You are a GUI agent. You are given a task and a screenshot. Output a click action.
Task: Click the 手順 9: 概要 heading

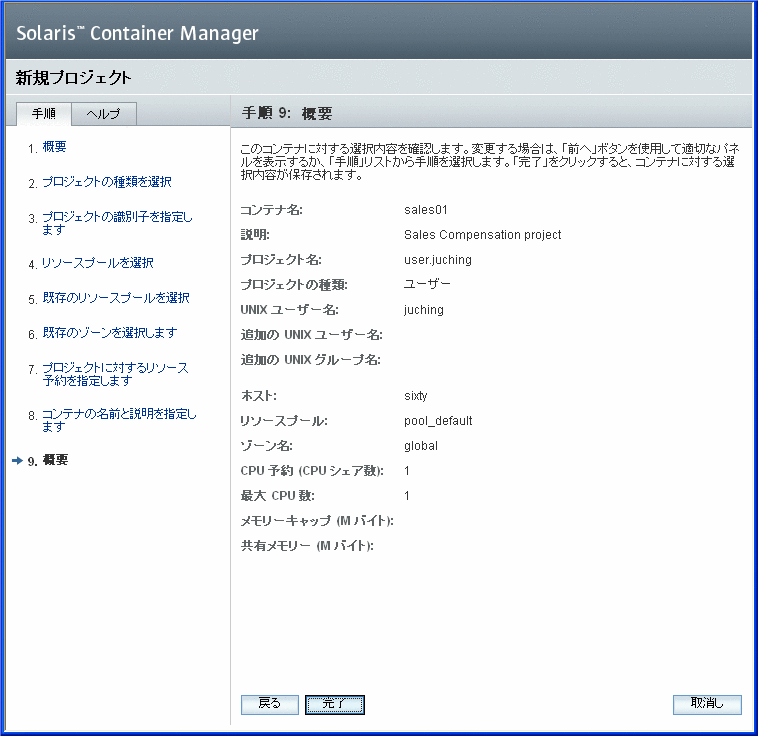(x=287, y=114)
